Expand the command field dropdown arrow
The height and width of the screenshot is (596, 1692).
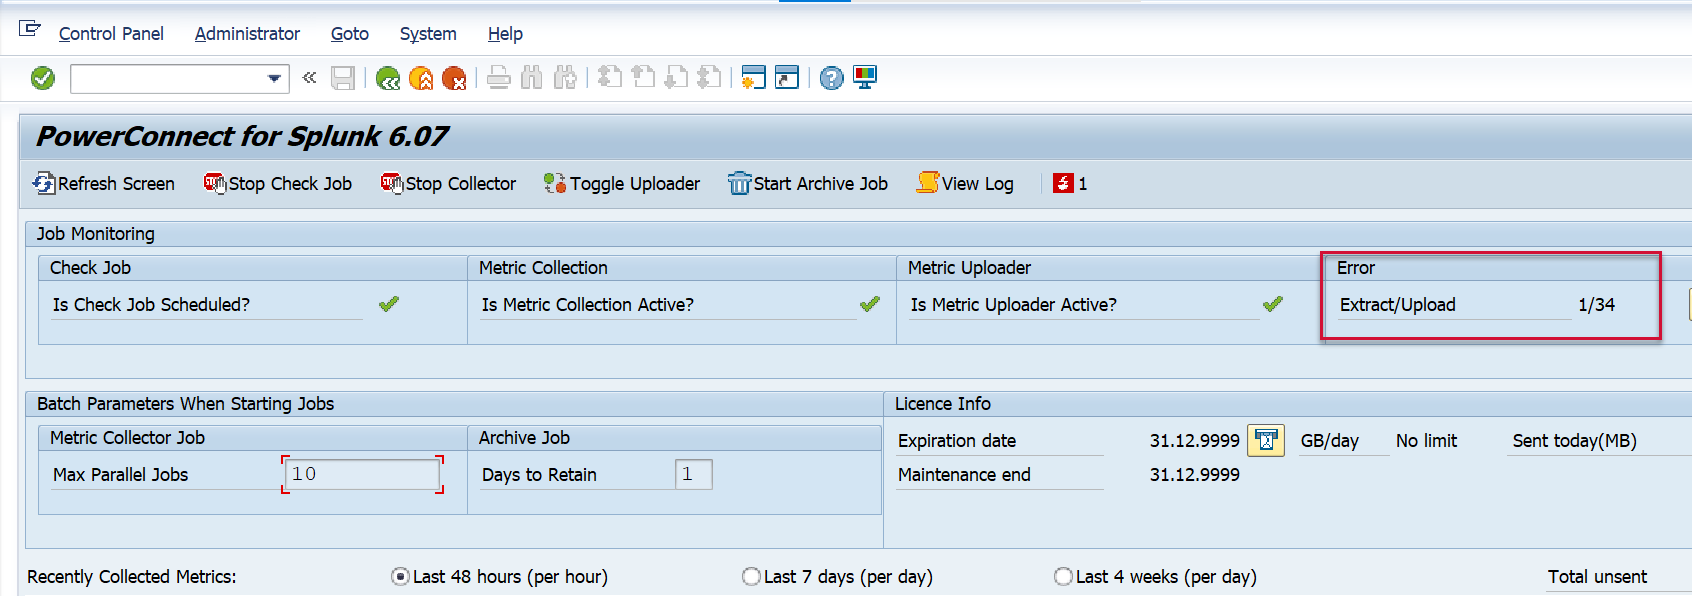[274, 78]
